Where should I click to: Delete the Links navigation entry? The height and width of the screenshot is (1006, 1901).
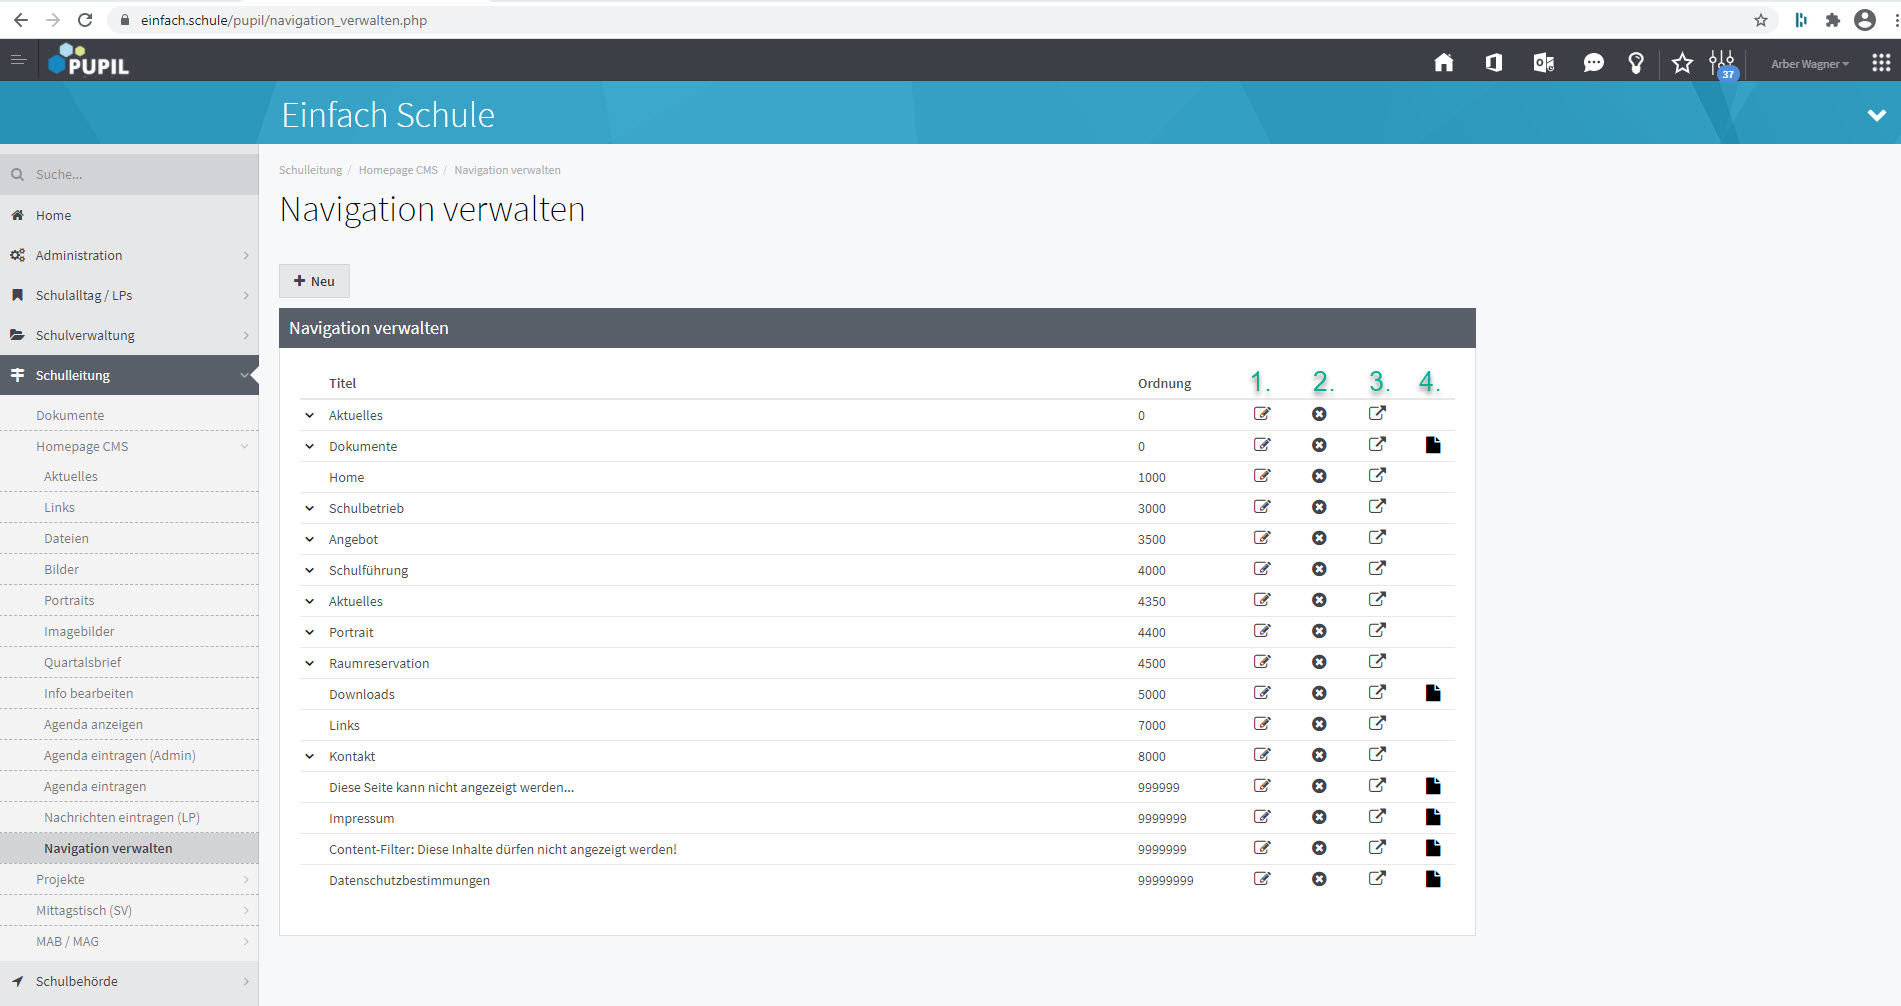tap(1319, 724)
